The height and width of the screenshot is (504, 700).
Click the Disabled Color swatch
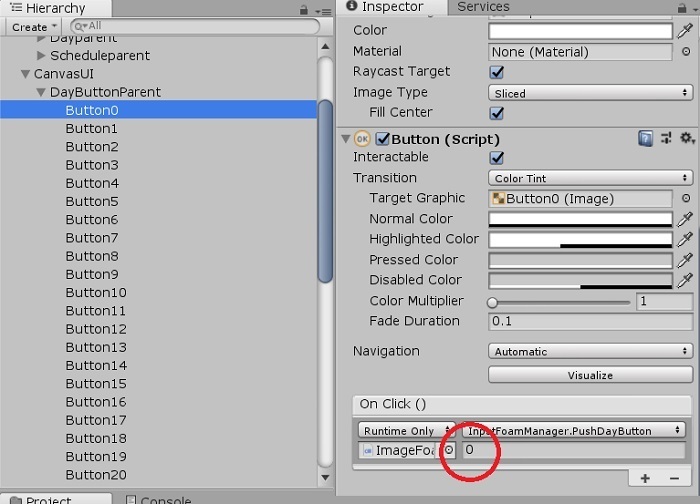tap(580, 280)
